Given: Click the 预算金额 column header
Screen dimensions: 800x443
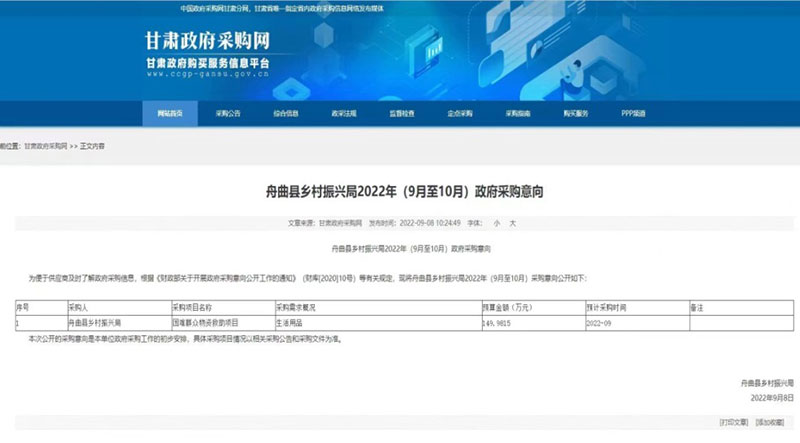Looking at the screenshot, I should [507, 309].
